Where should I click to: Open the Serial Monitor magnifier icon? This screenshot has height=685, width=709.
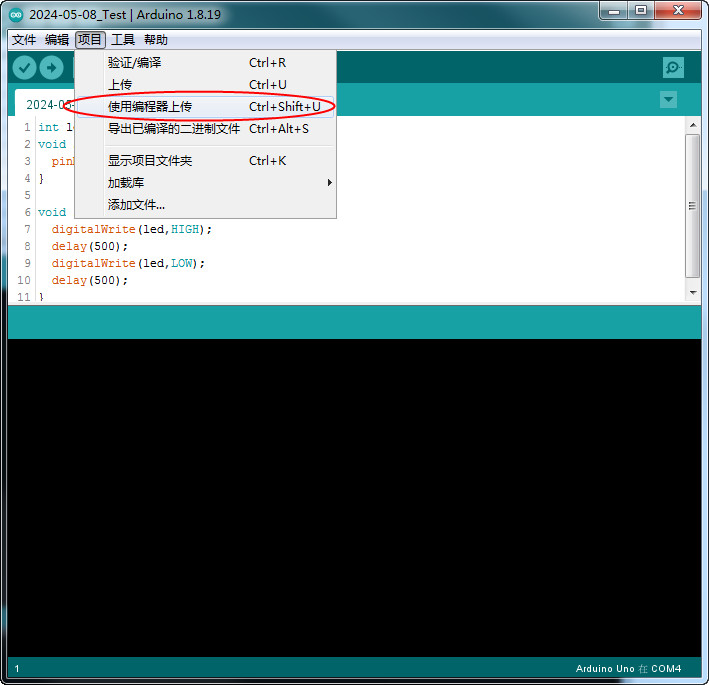(673, 68)
